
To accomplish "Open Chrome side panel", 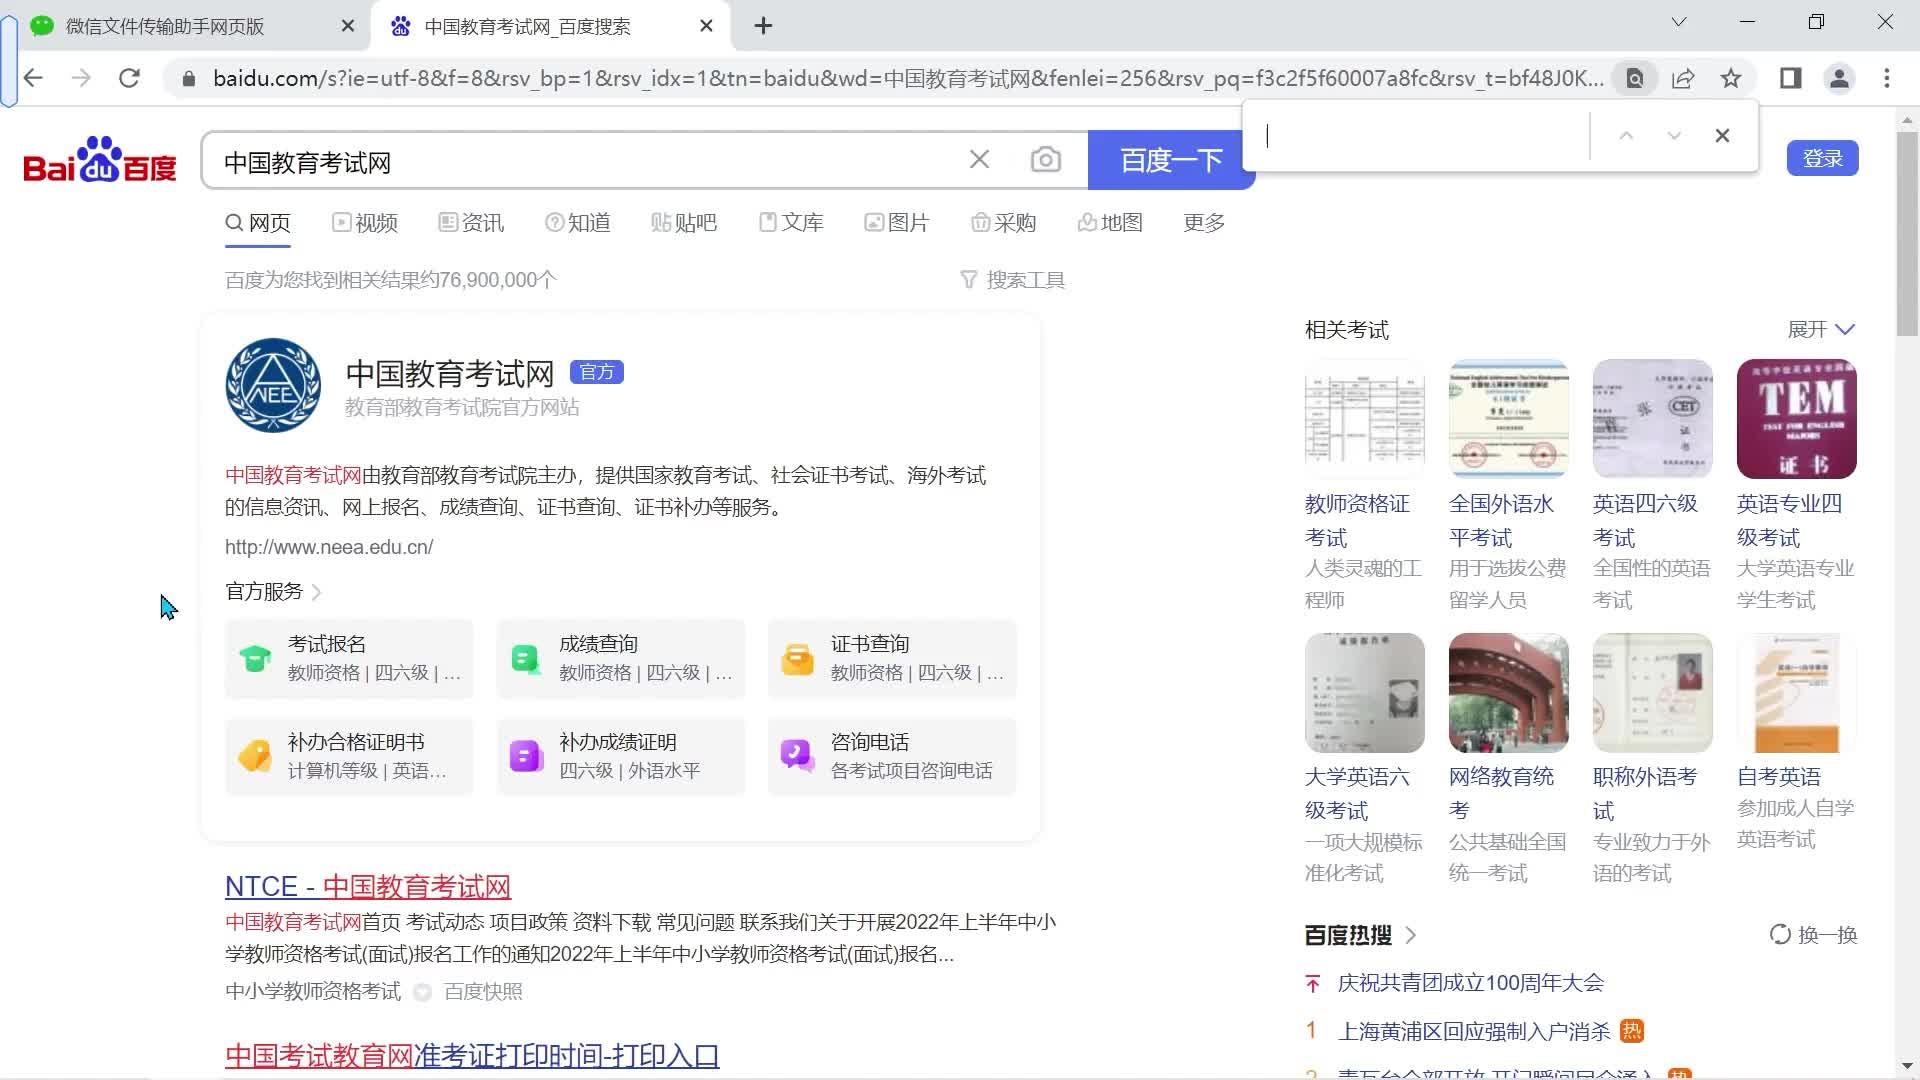I will pyautogui.click(x=1791, y=78).
